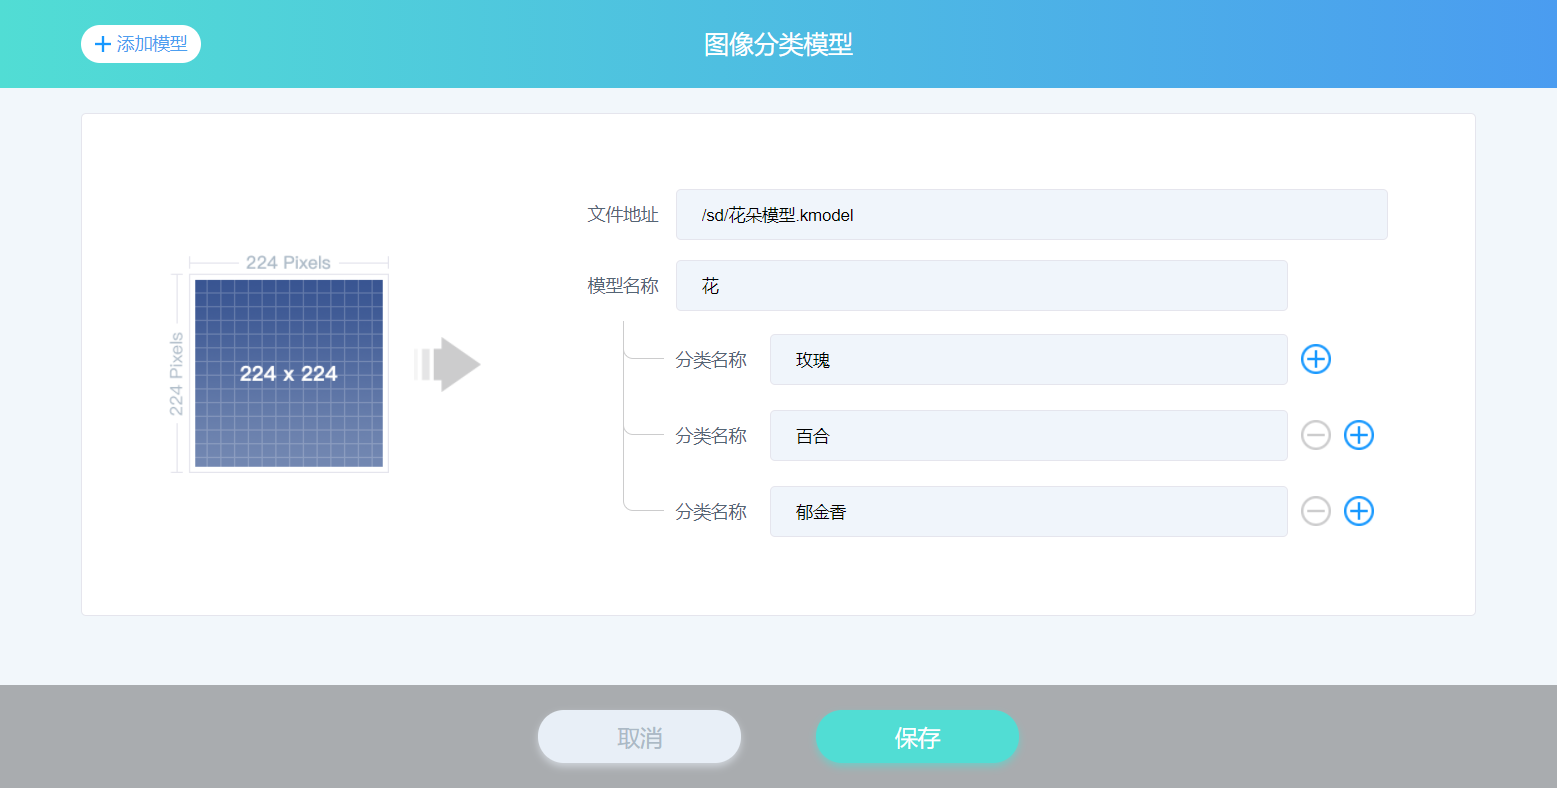The width and height of the screenshot is (1557, 788).
Task: Click the gray arrow icon beside preview
Action: (448, 364)
